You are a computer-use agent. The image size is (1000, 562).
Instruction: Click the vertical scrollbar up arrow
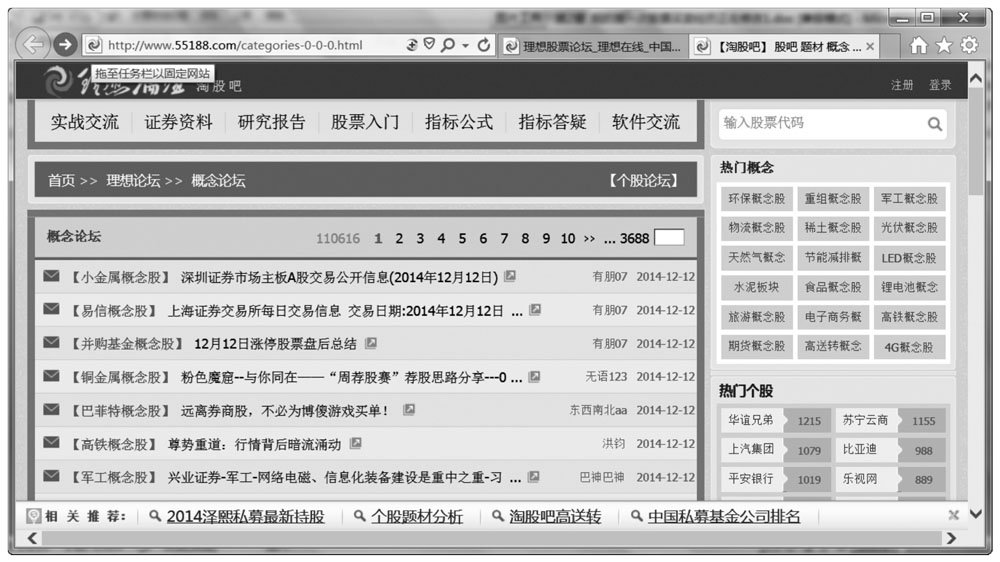(976, 78)
